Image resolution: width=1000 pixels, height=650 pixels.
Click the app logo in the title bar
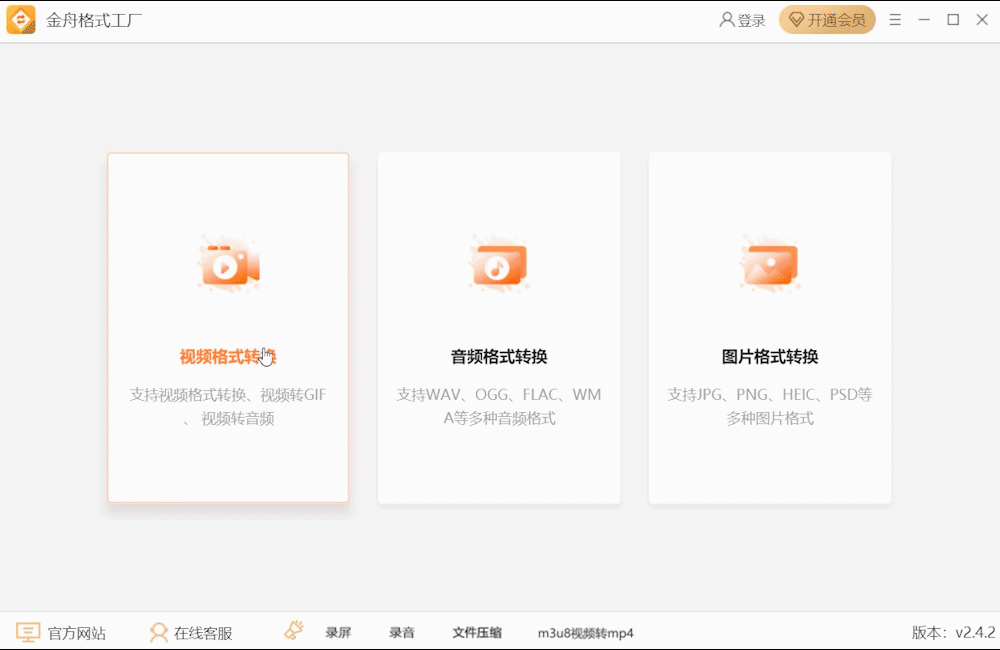pos(21,19)
